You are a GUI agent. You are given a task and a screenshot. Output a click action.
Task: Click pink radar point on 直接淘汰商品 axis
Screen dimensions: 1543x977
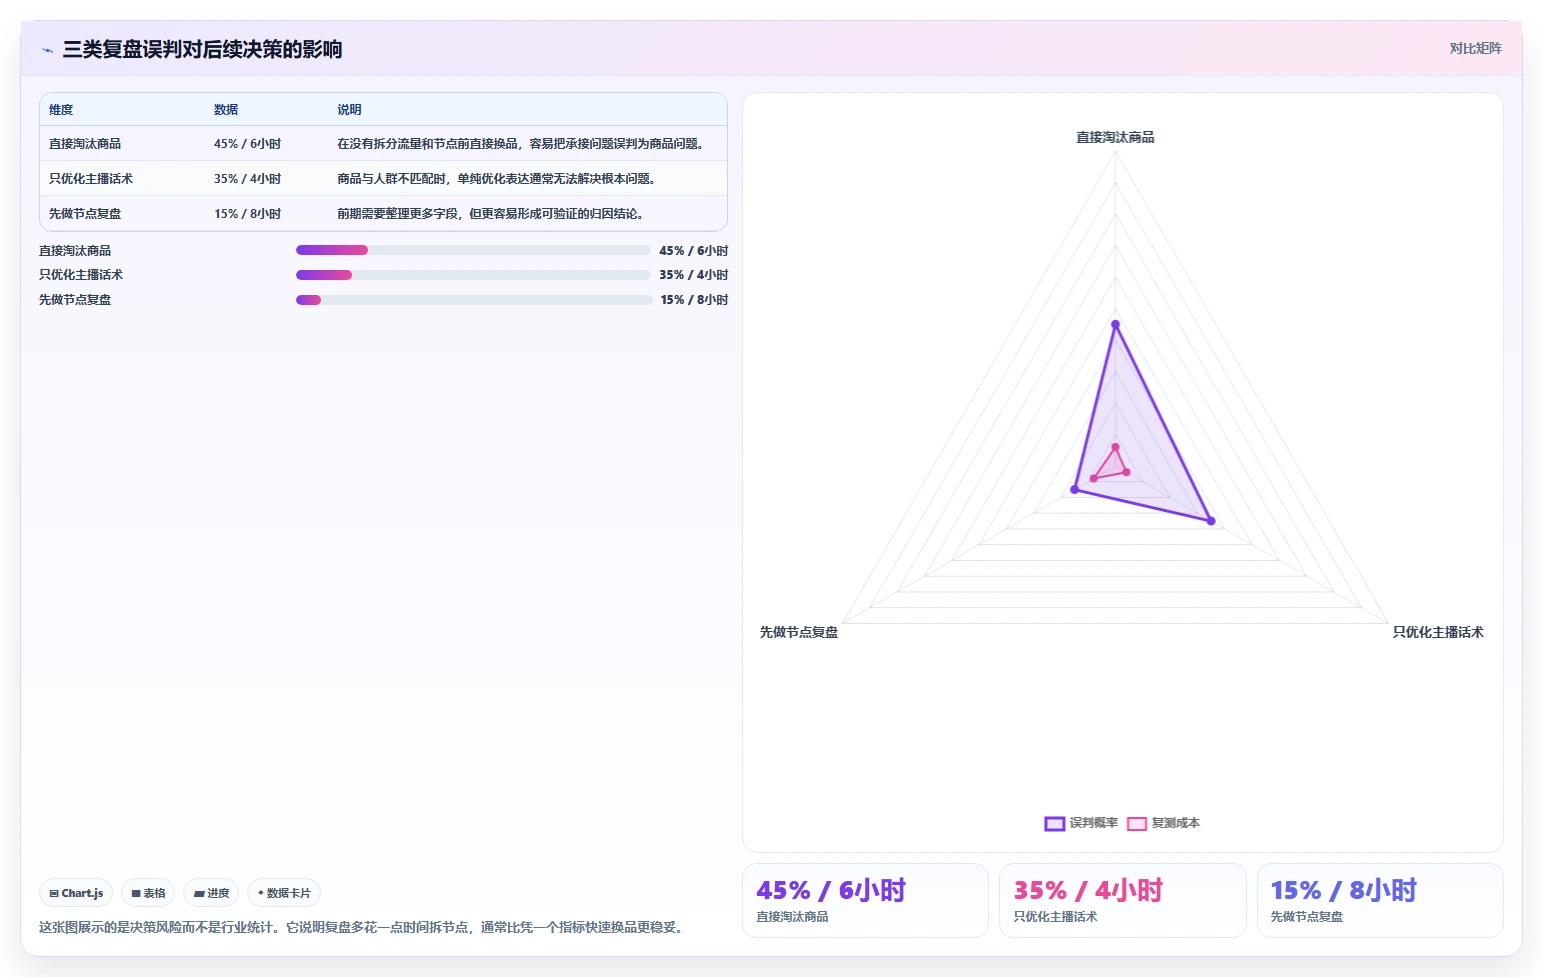[1116, 447]
